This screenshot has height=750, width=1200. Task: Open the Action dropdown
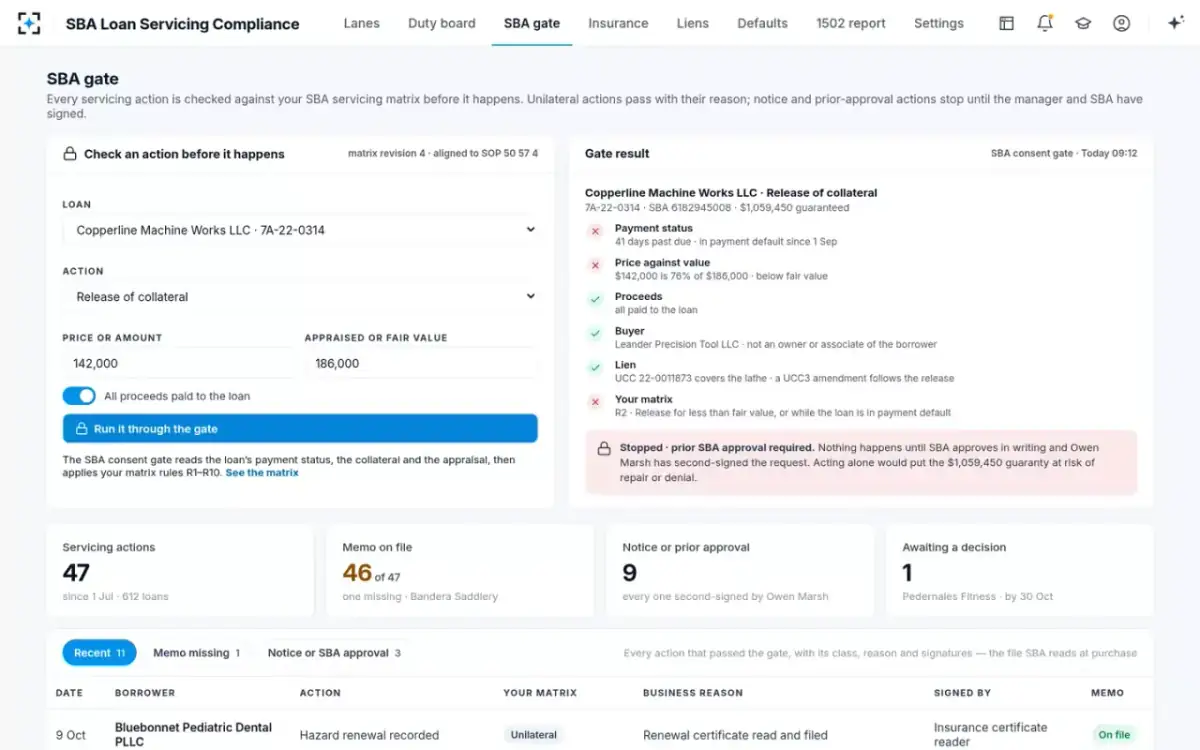300,297
